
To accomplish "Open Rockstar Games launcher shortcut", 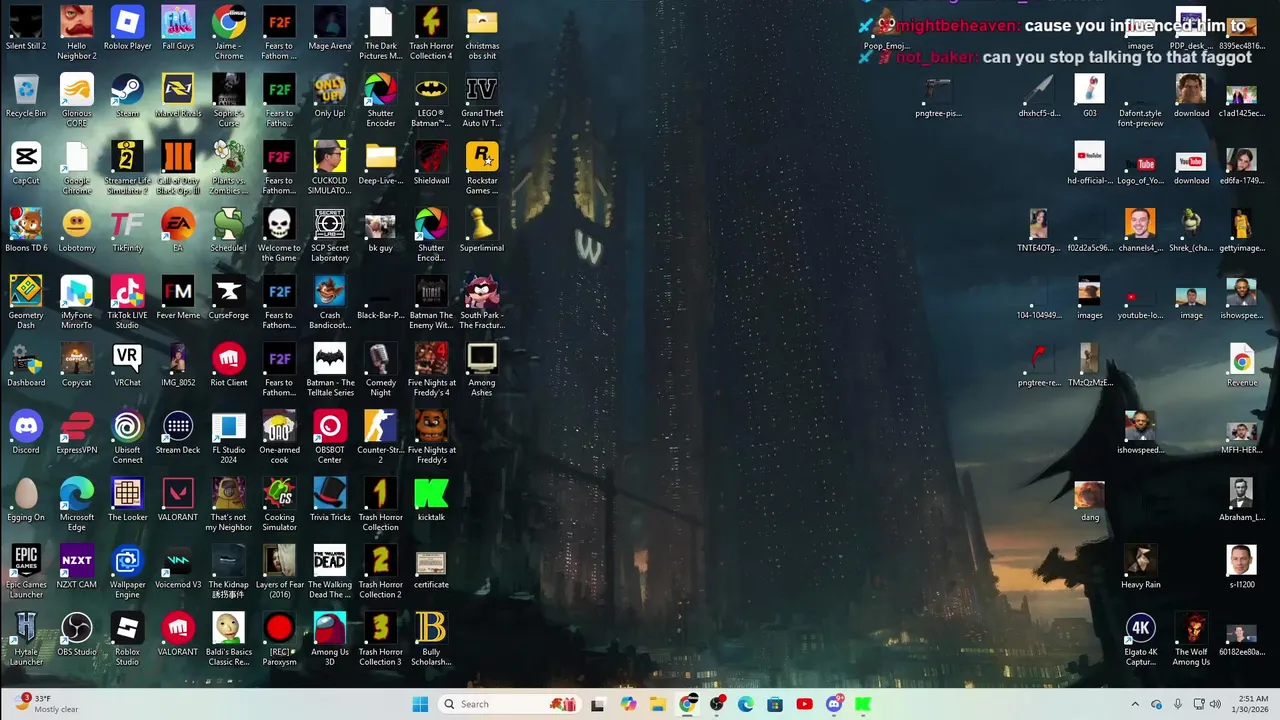I will [x=482, y=168].
